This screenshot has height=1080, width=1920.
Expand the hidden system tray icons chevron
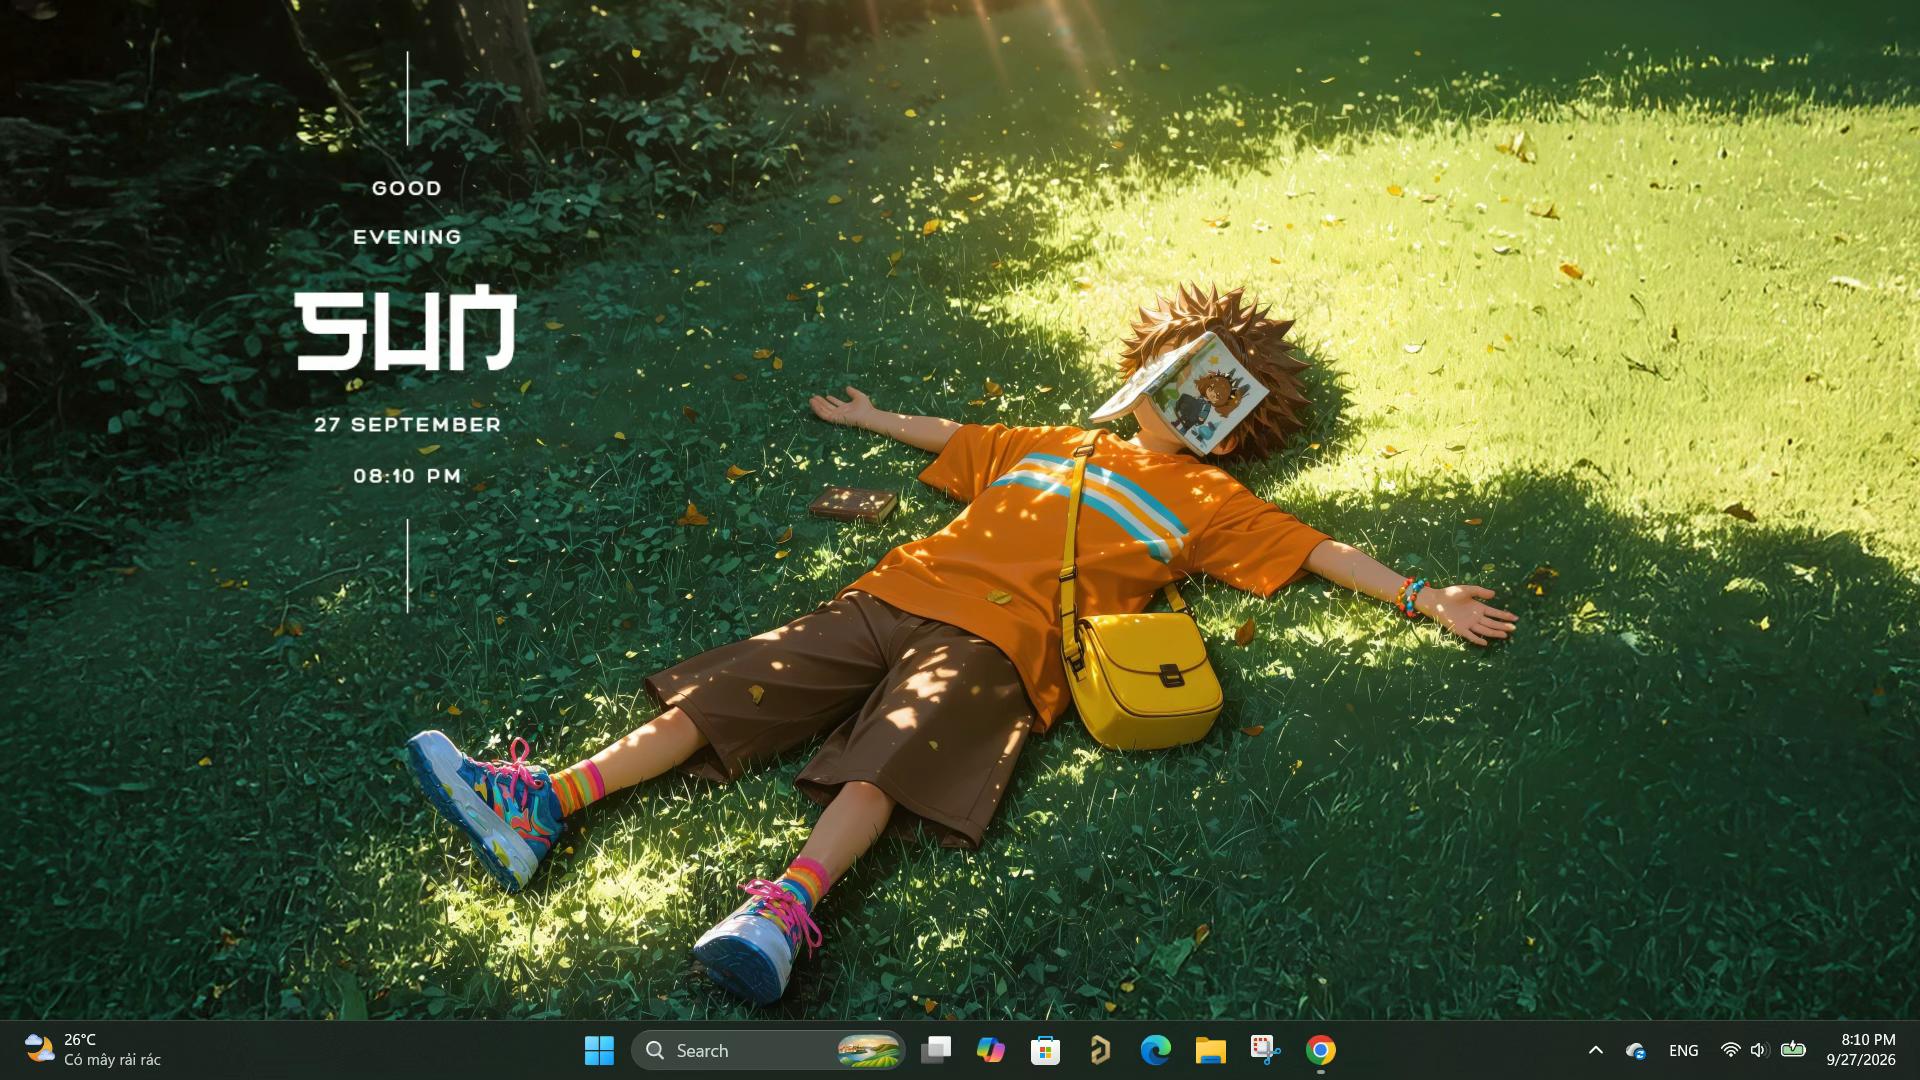coord(1596,1050)
